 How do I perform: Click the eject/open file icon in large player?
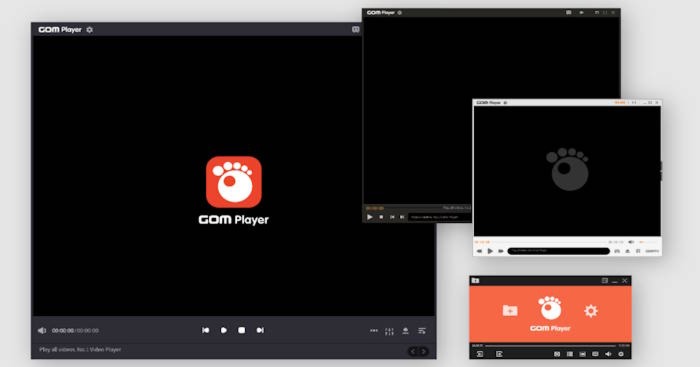pyautogui.click(x=405, y=330)
